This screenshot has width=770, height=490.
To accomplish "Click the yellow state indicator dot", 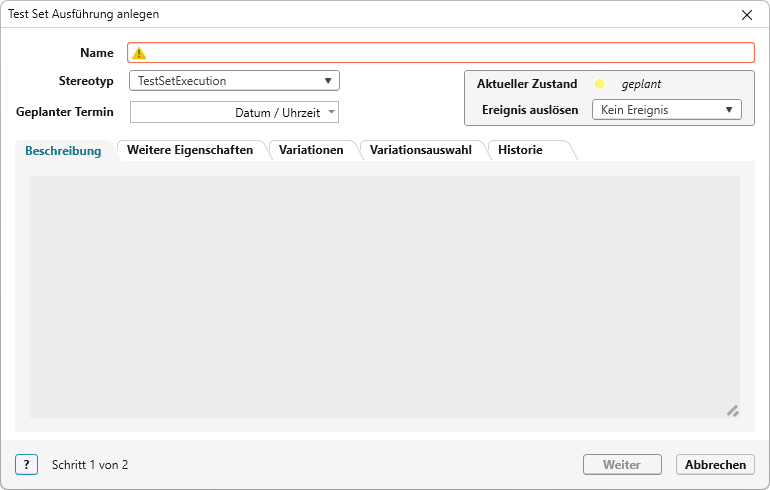I will pos(599,83).
